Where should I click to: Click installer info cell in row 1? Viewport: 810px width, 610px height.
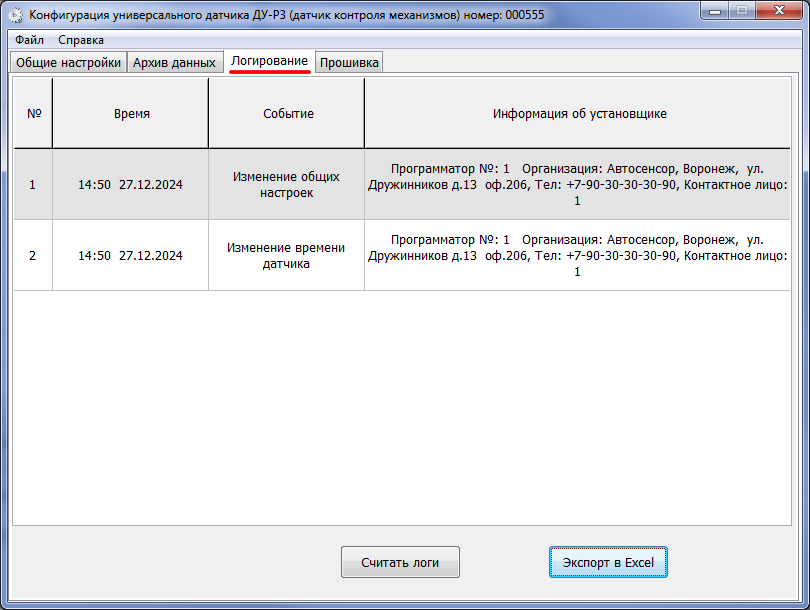point(578,184)
